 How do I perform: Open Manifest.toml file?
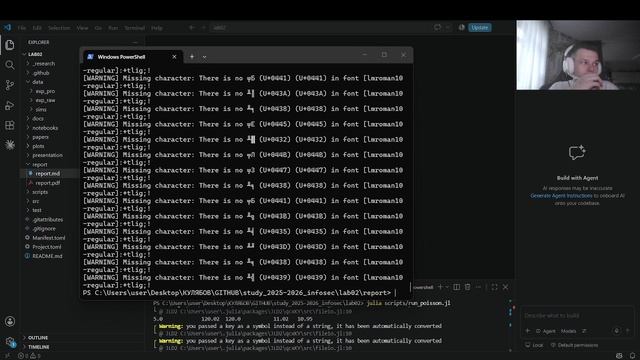(x=49, y=238)
